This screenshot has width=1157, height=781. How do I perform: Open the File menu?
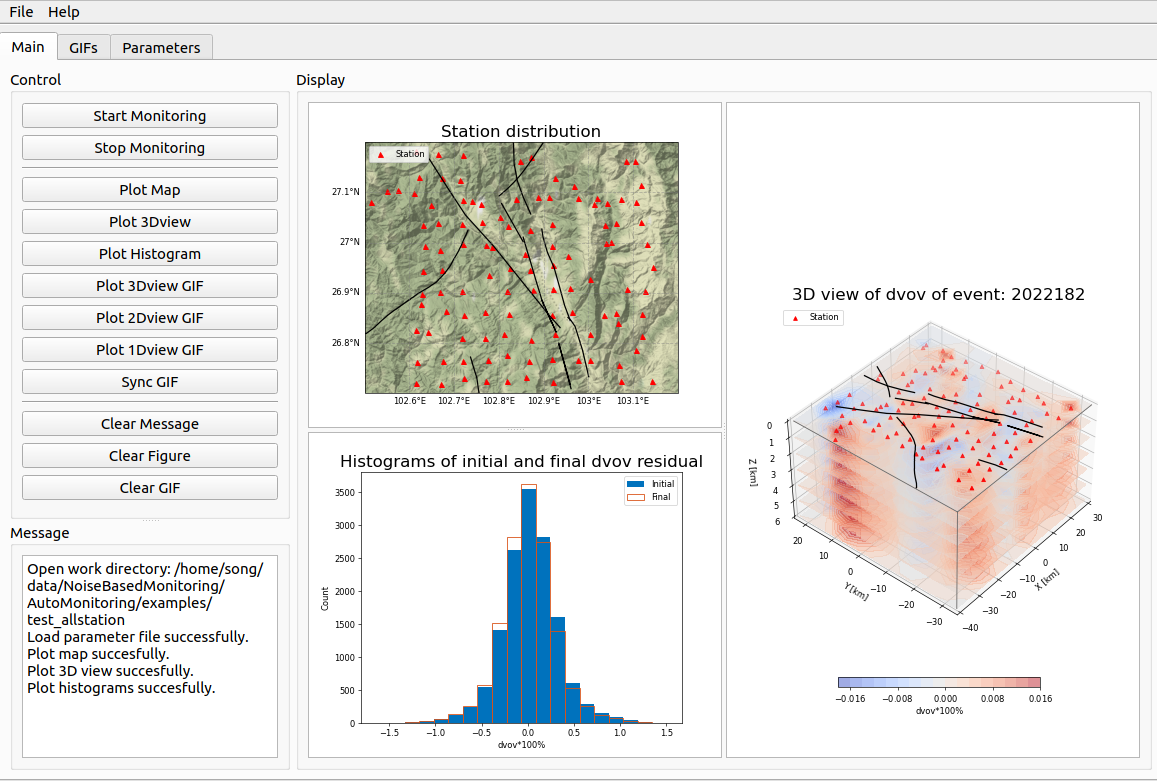point(21,12)
